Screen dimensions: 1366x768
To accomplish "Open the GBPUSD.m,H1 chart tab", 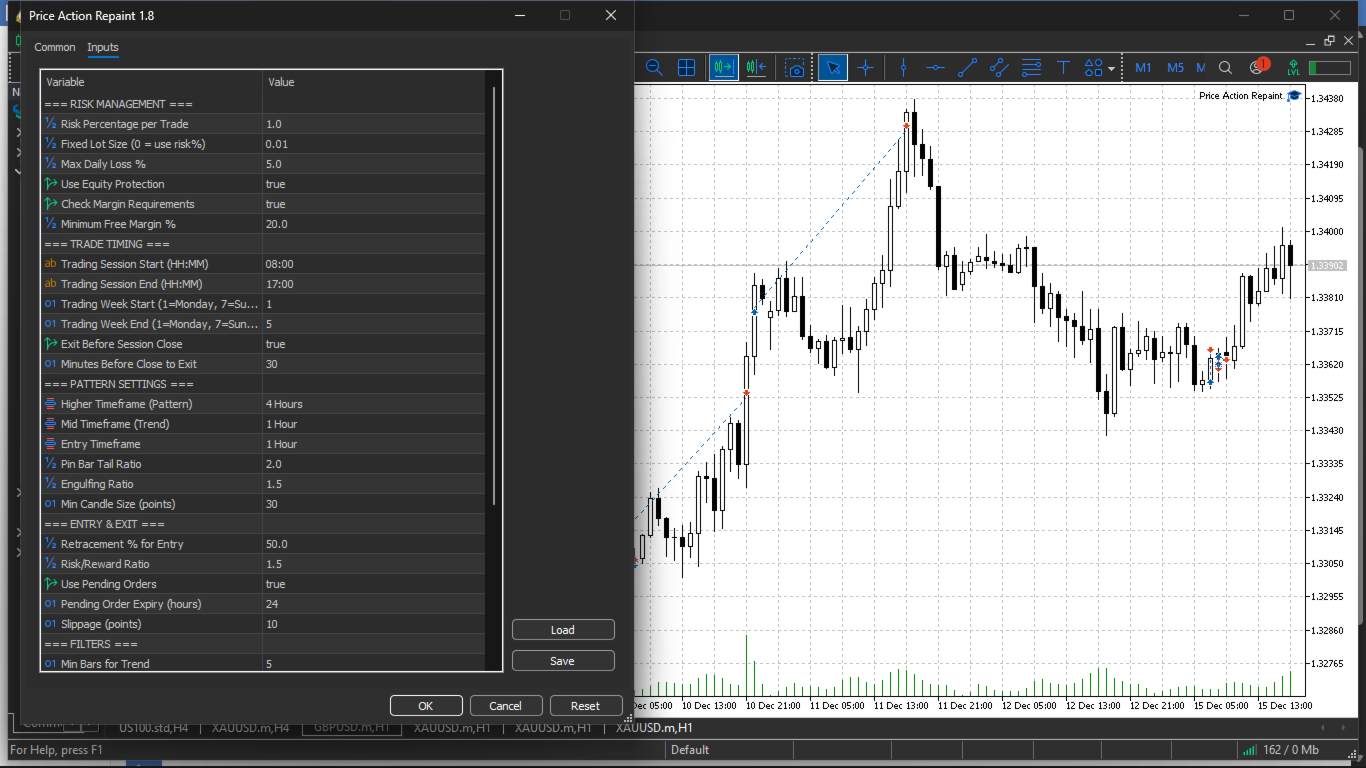I will [351, 728].
